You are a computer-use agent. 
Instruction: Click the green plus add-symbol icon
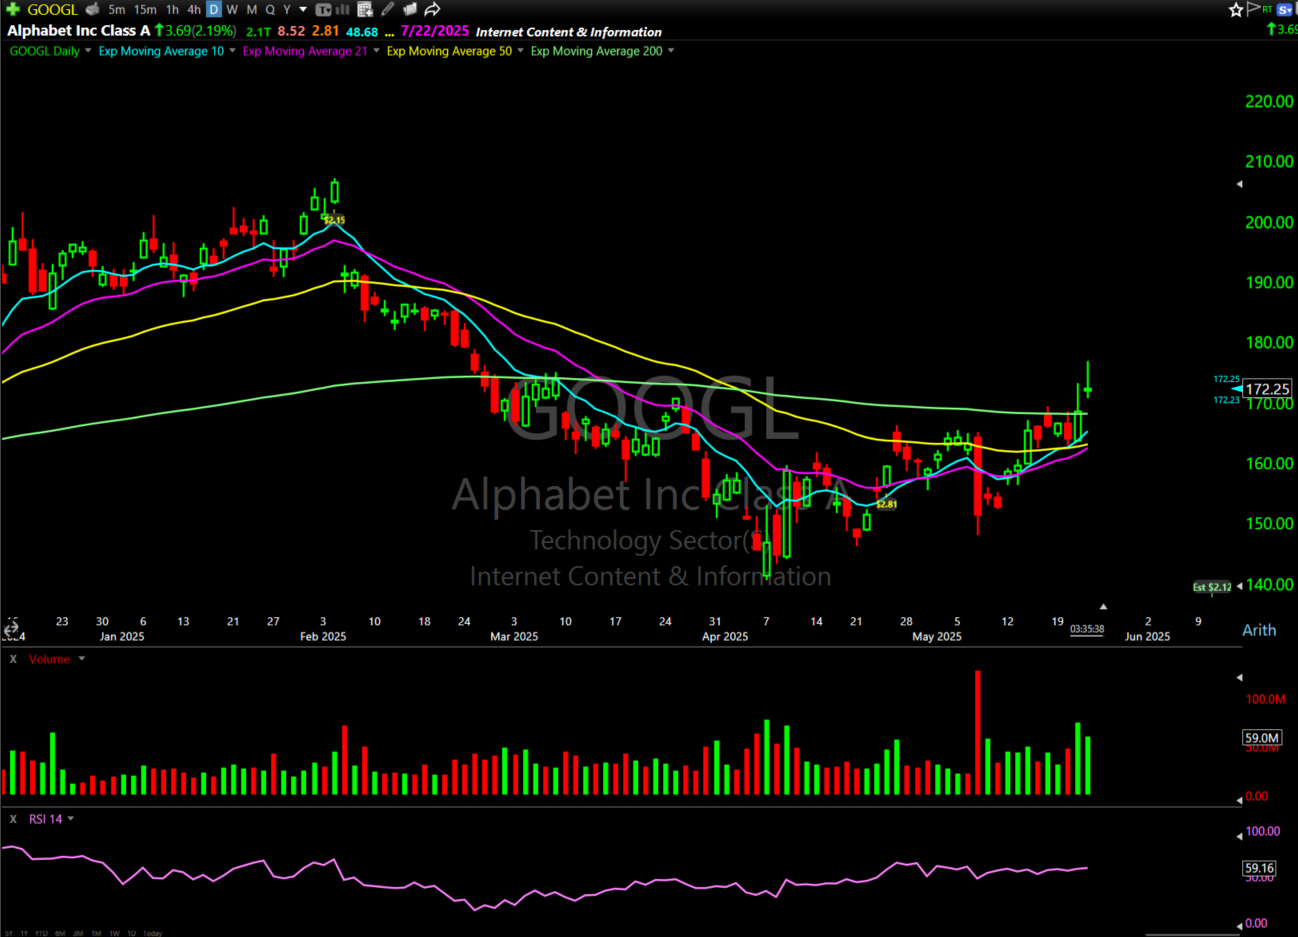13,9
